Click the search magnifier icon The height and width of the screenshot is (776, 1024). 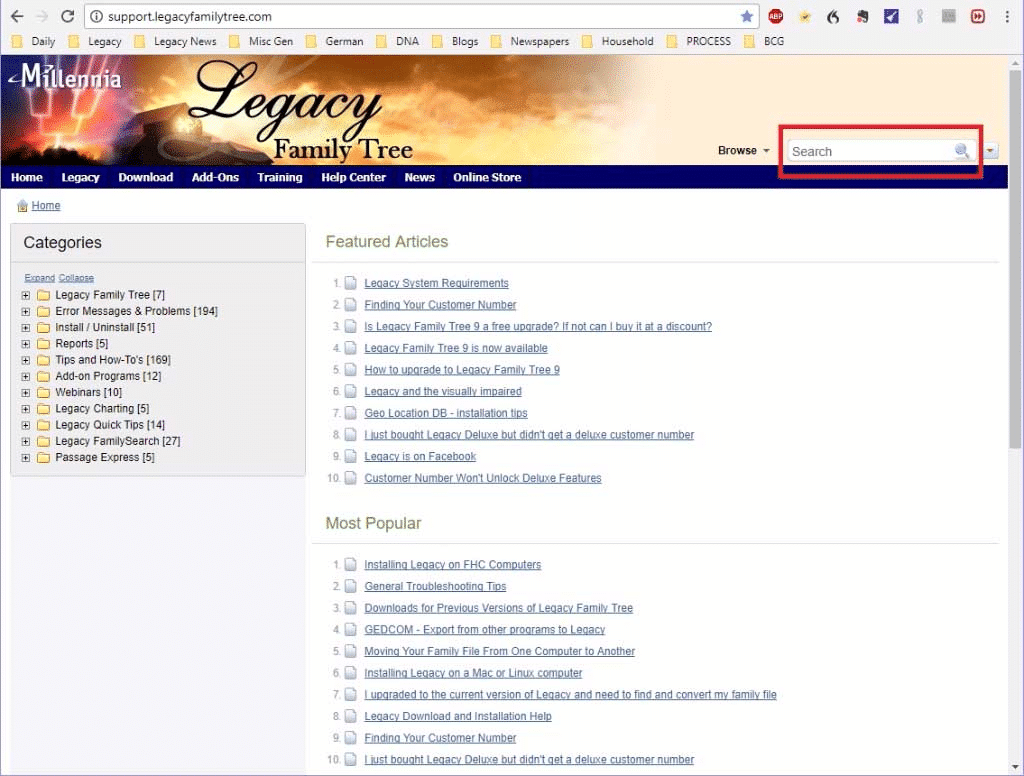coord(961,151)
